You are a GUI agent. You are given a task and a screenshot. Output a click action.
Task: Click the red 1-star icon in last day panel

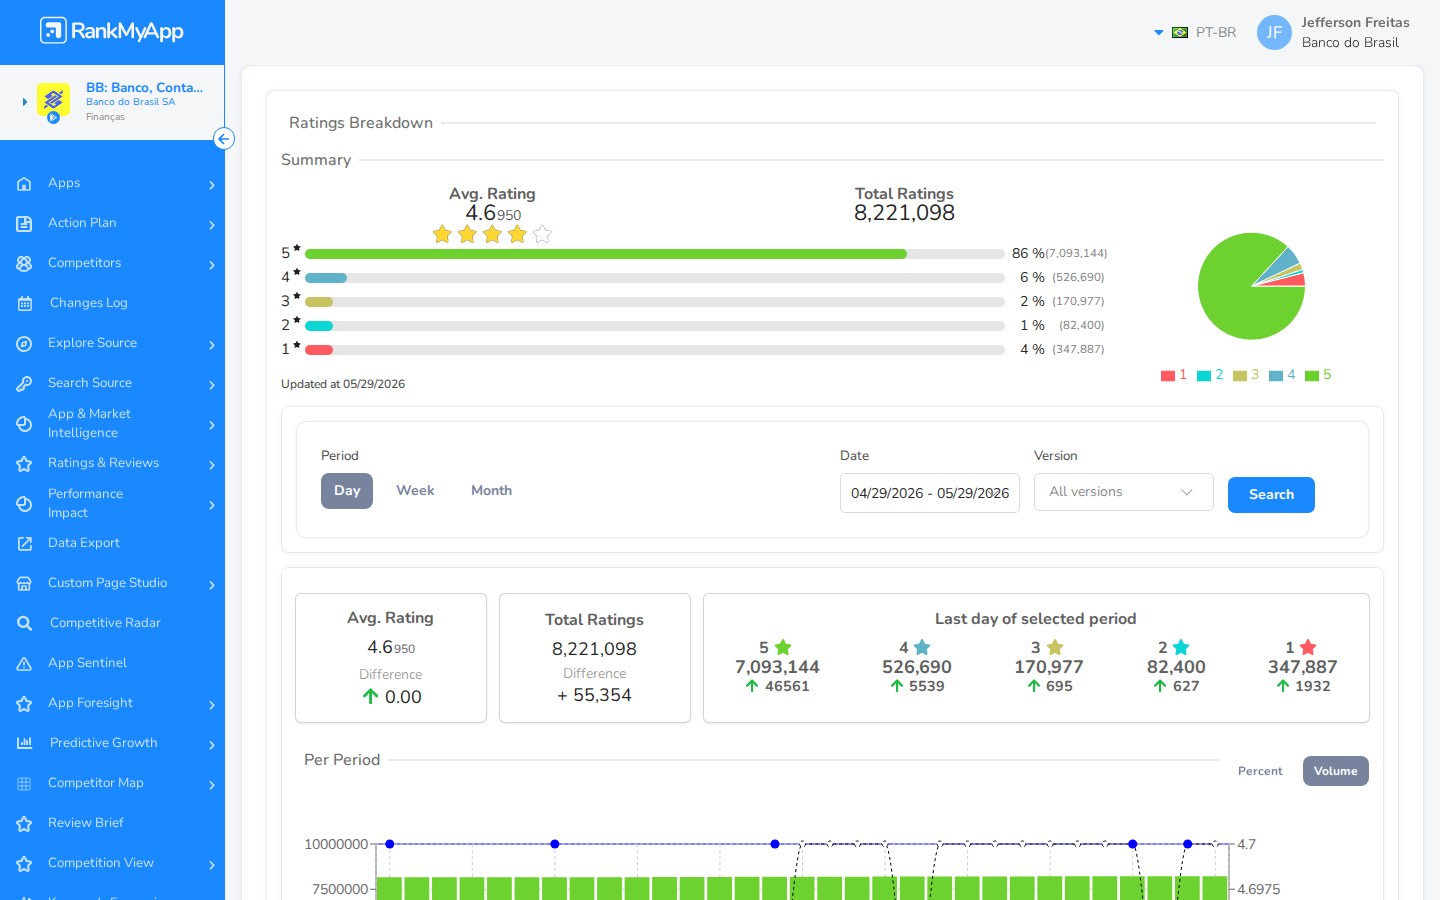pyautogui.click(x=1308, y=648)
